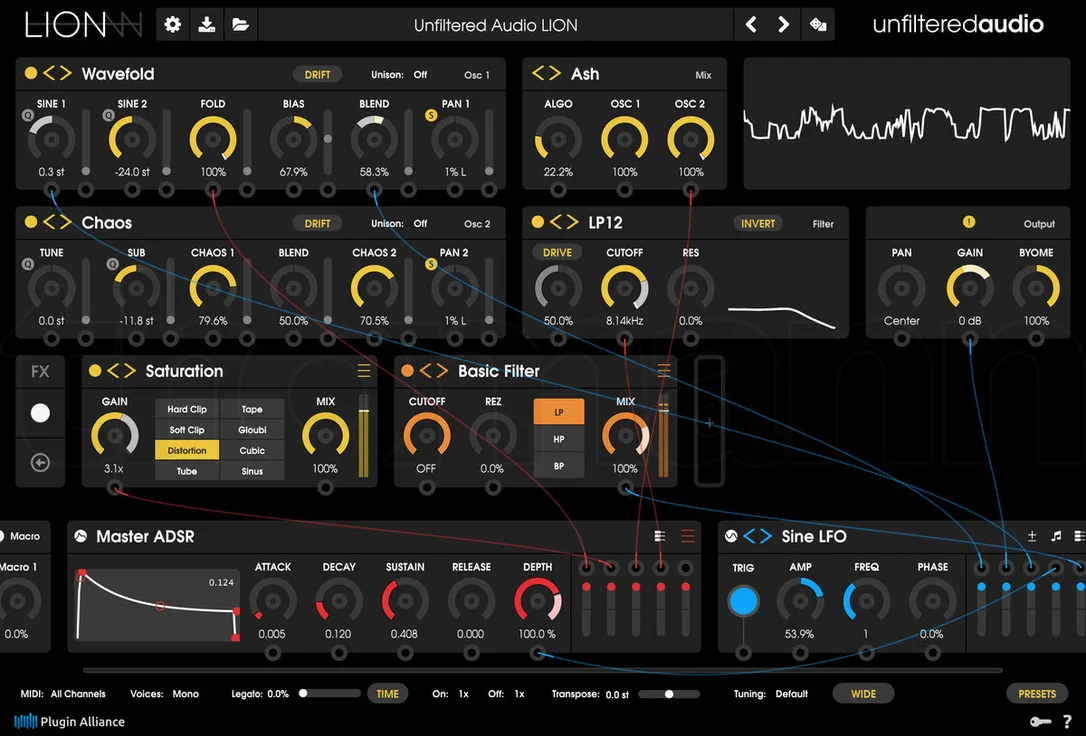Click the Sine LFO TRIG button
1086x736 pixels.
[743, 600]
